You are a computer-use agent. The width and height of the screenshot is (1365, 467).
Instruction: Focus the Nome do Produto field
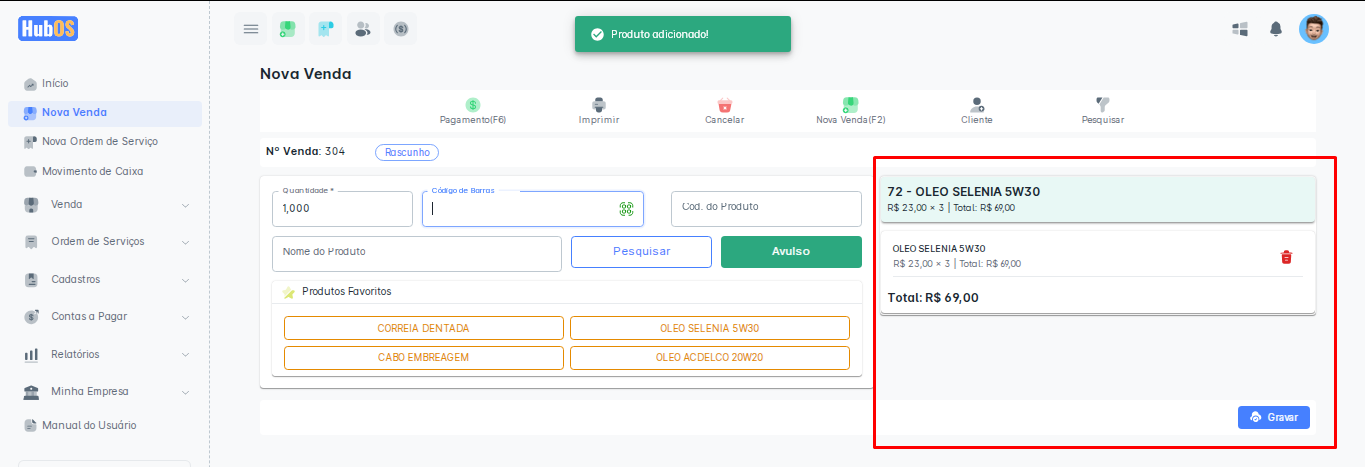tap(417, 253)
